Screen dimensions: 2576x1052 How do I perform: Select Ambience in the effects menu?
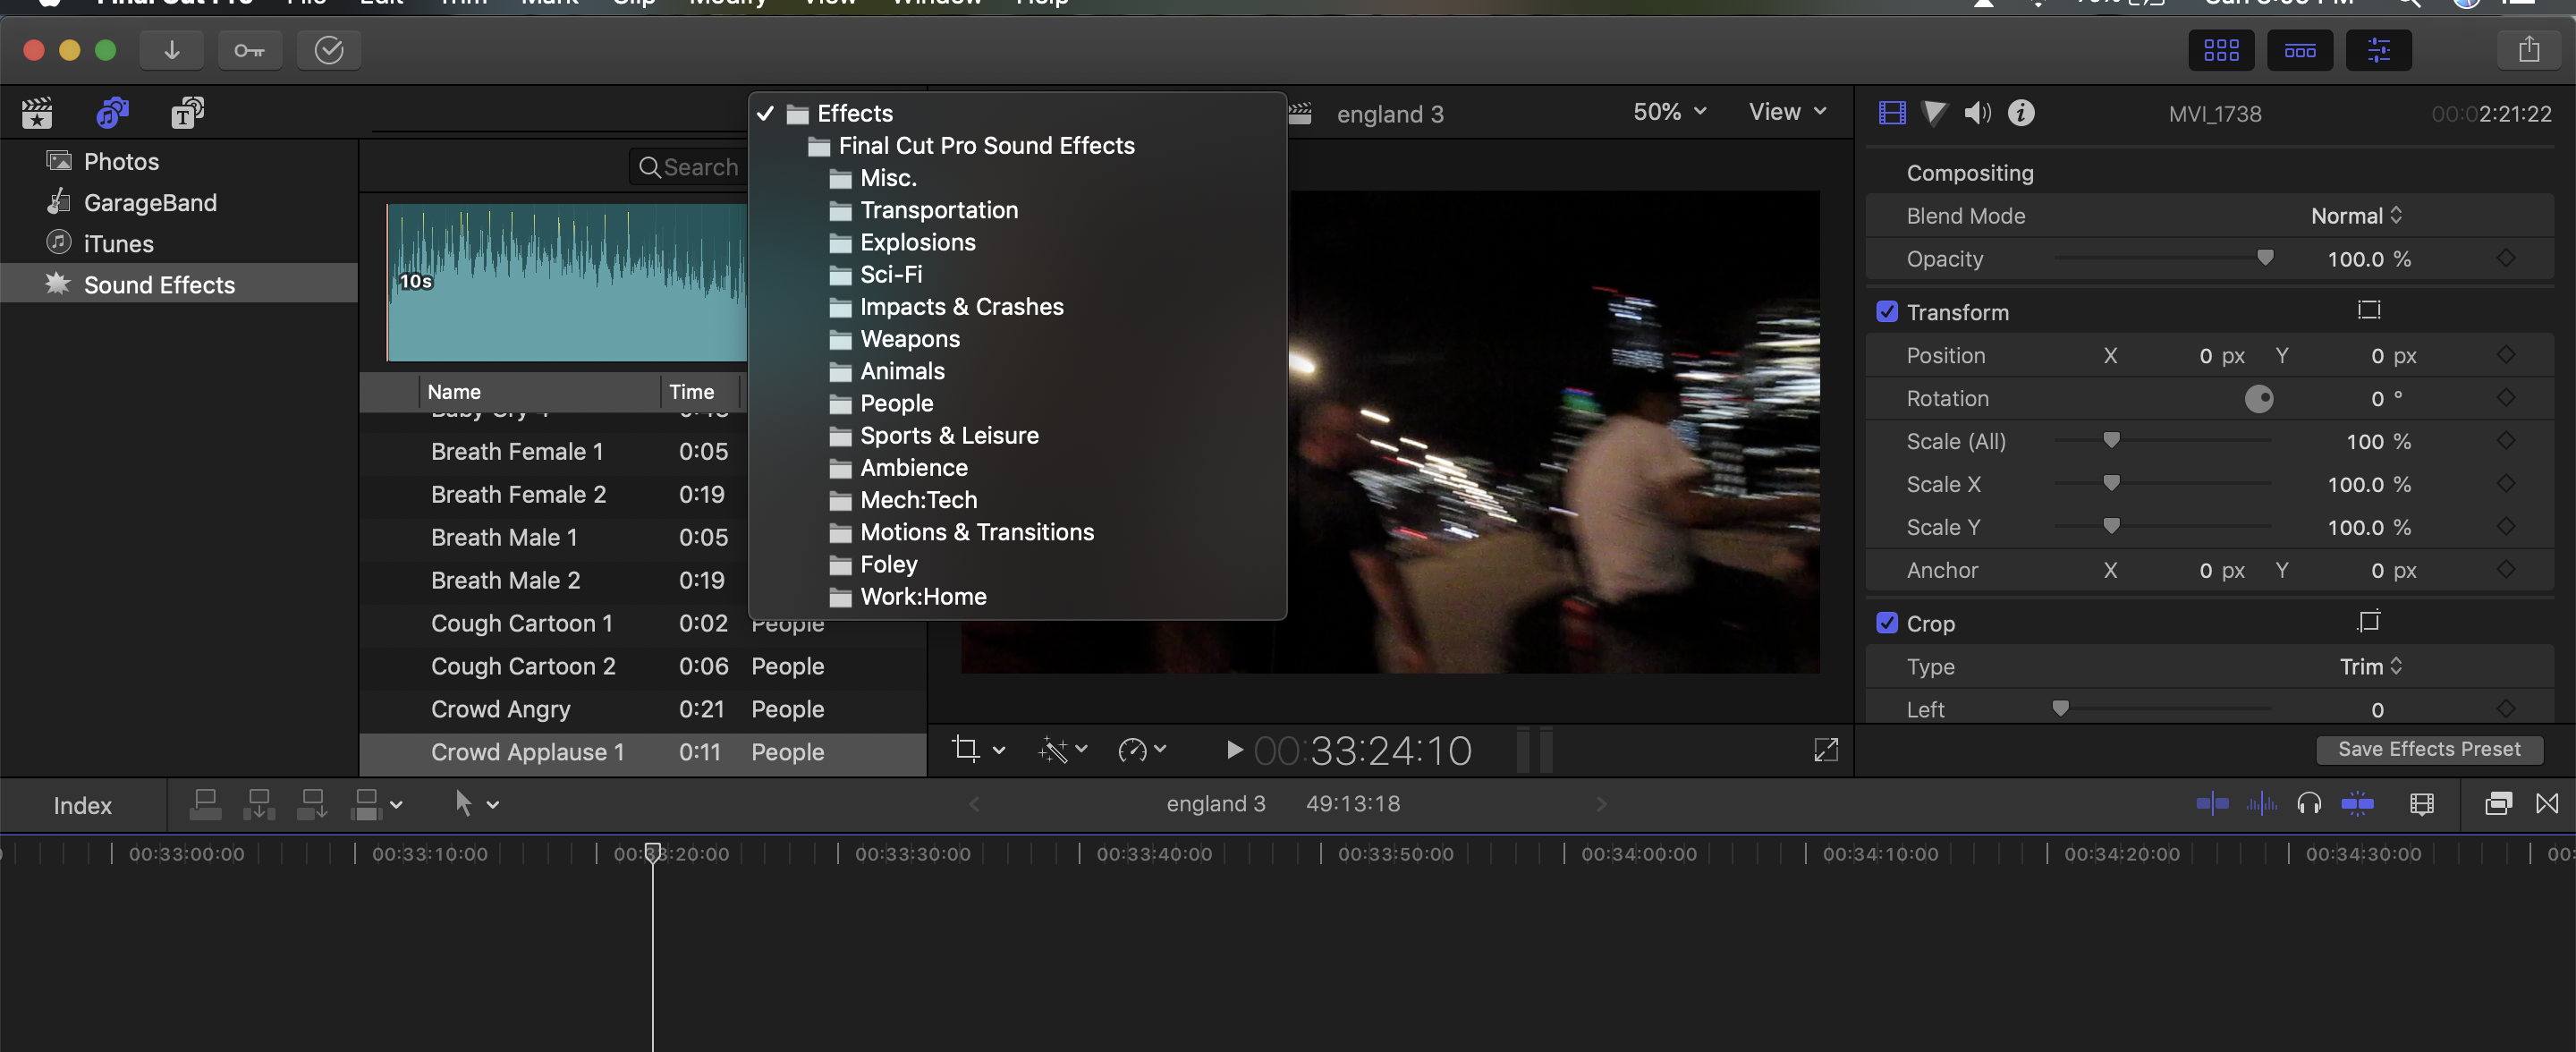click(913, 468)
